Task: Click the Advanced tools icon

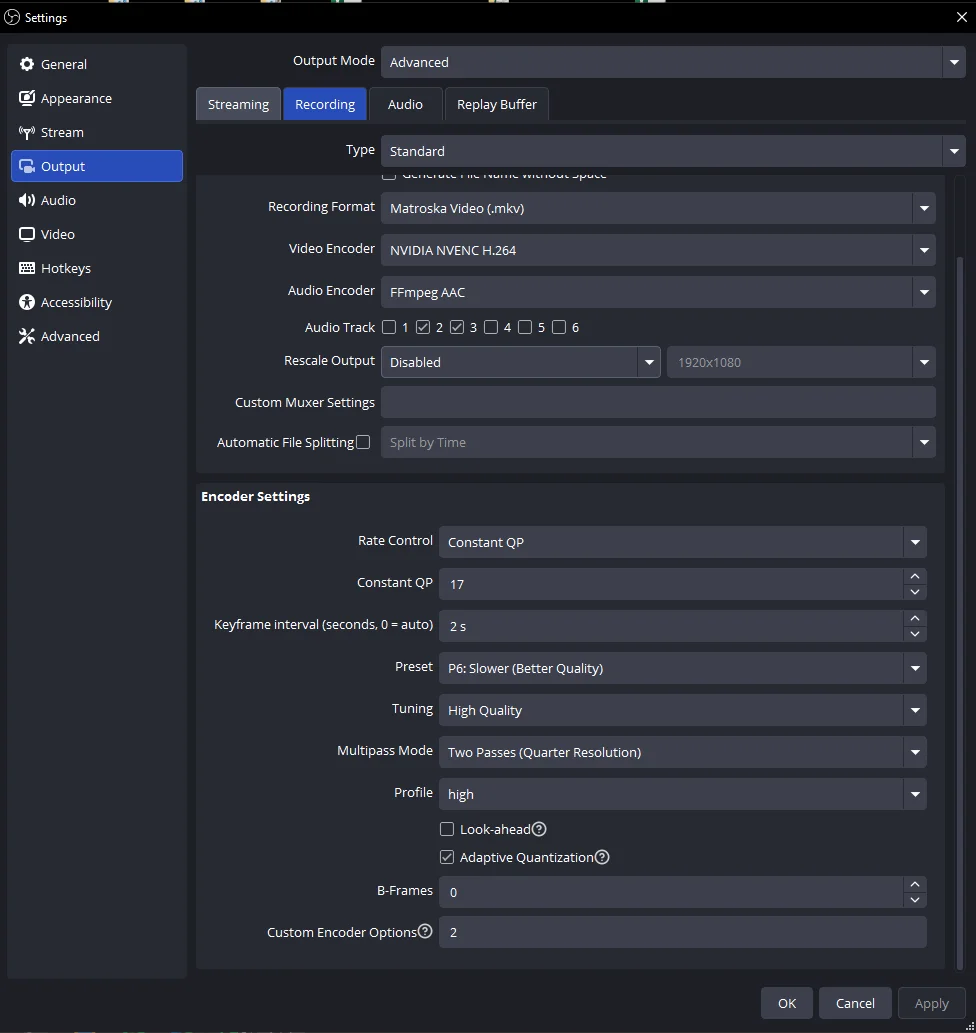Action: click(x=27, y=336)
